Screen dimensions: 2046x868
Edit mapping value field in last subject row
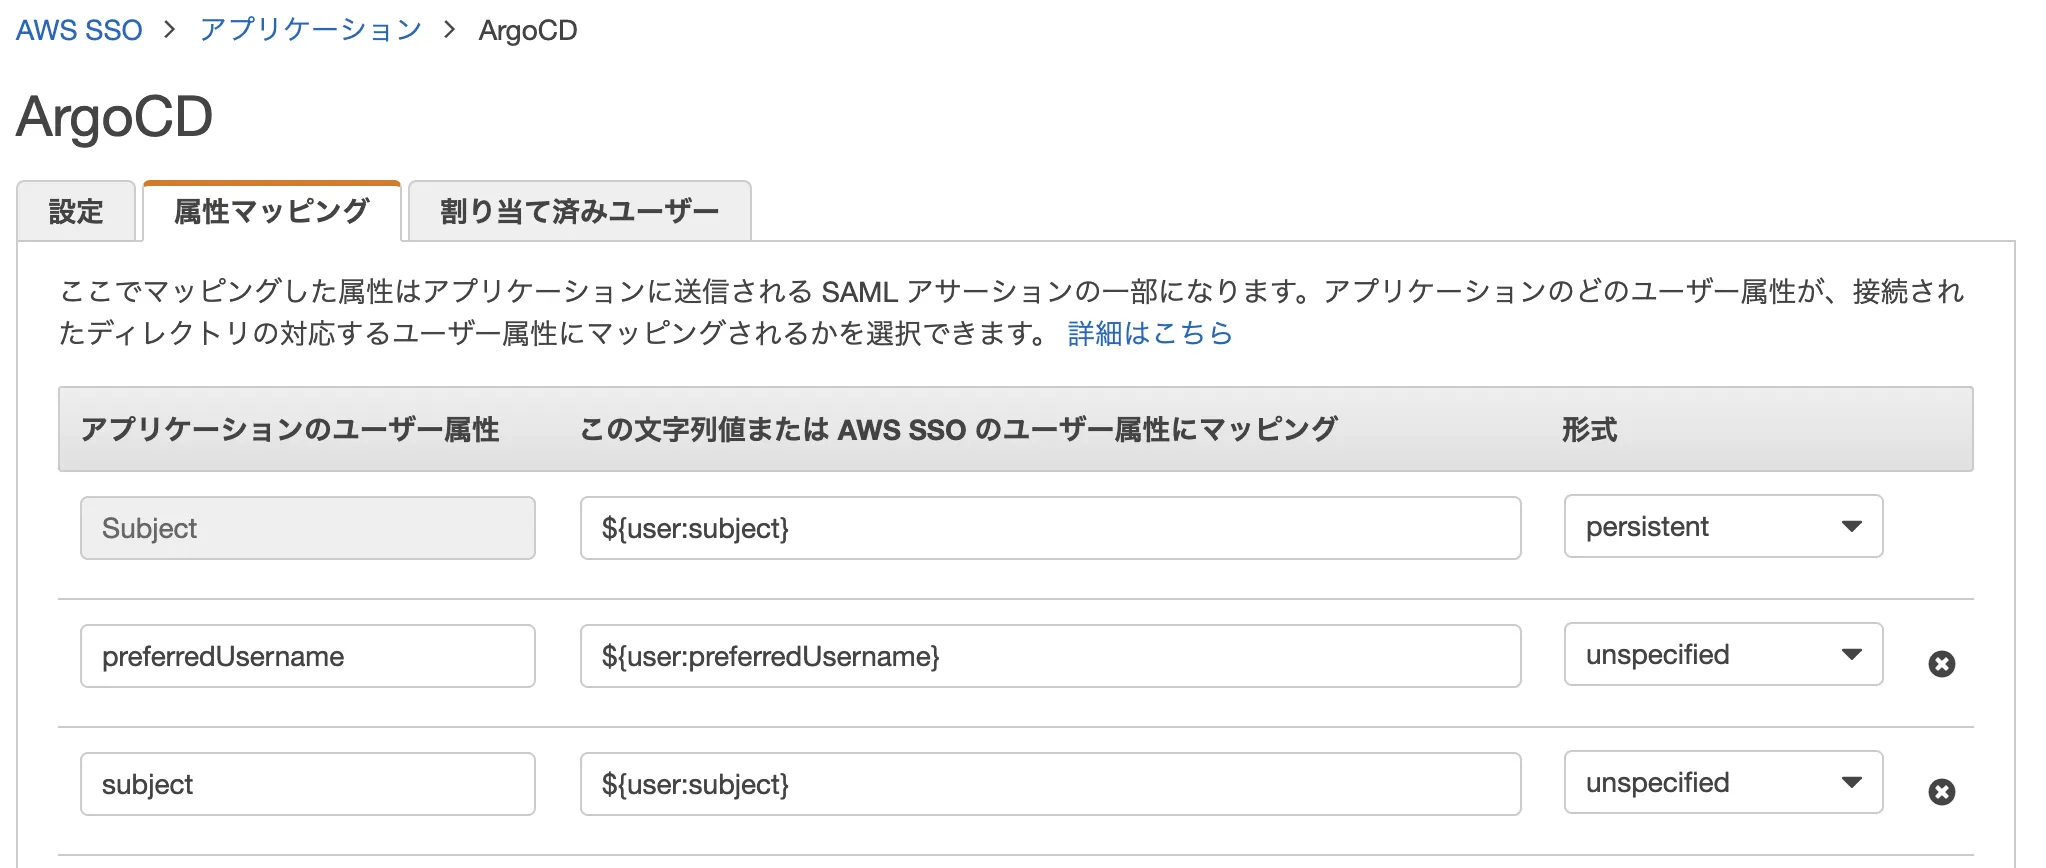(x=1050, y=784)
